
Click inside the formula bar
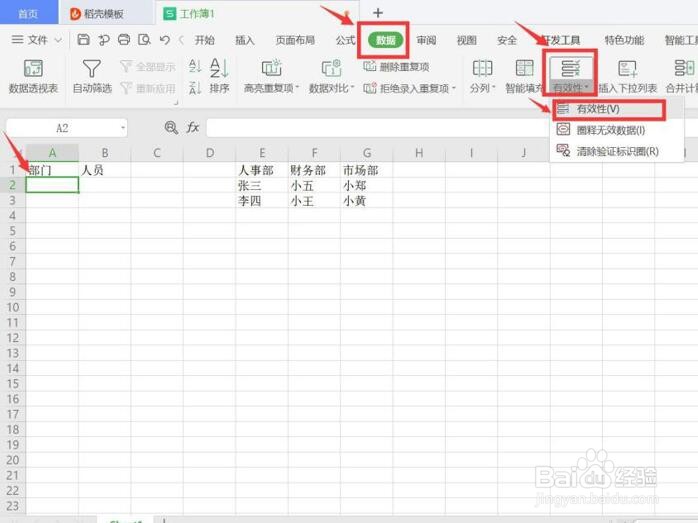pos(378,128)
